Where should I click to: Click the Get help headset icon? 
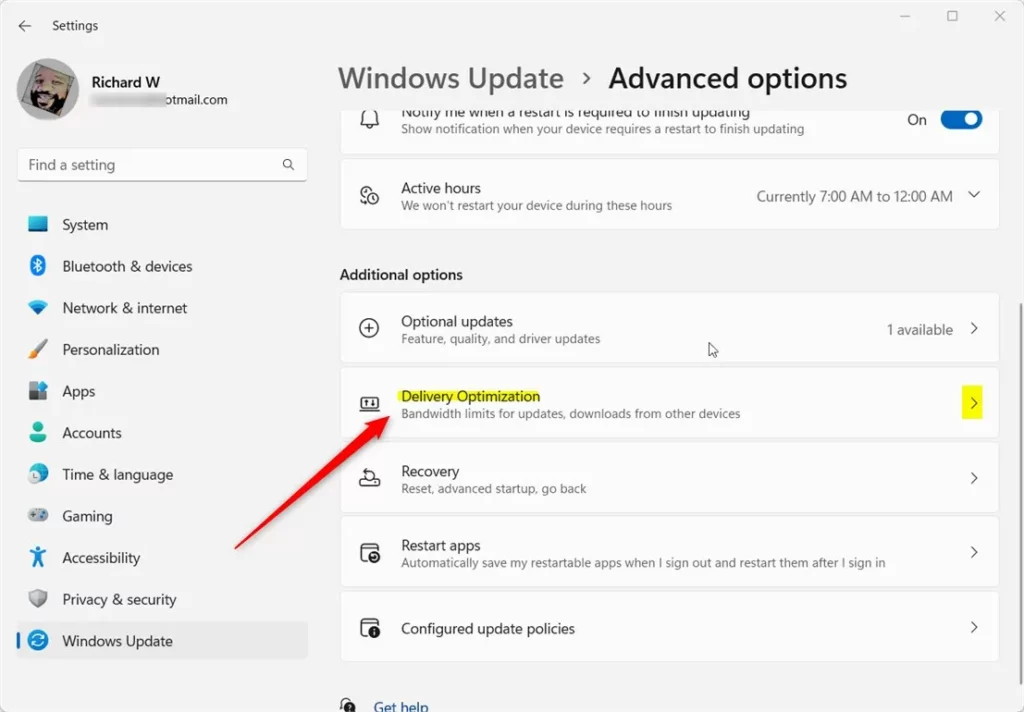(348, 705)
